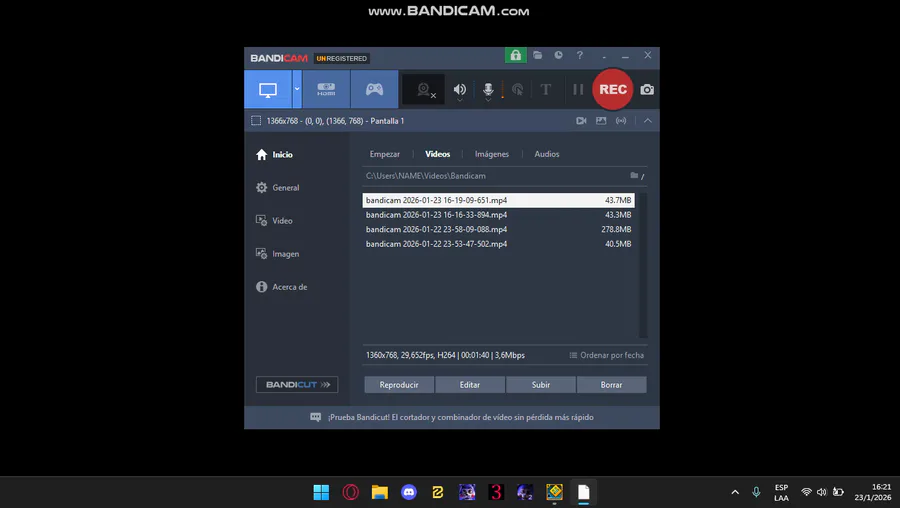Toggle speaker sound recording icon
Image resolution: width=900 pixels, height=508 pixels.
pos(460,90)
